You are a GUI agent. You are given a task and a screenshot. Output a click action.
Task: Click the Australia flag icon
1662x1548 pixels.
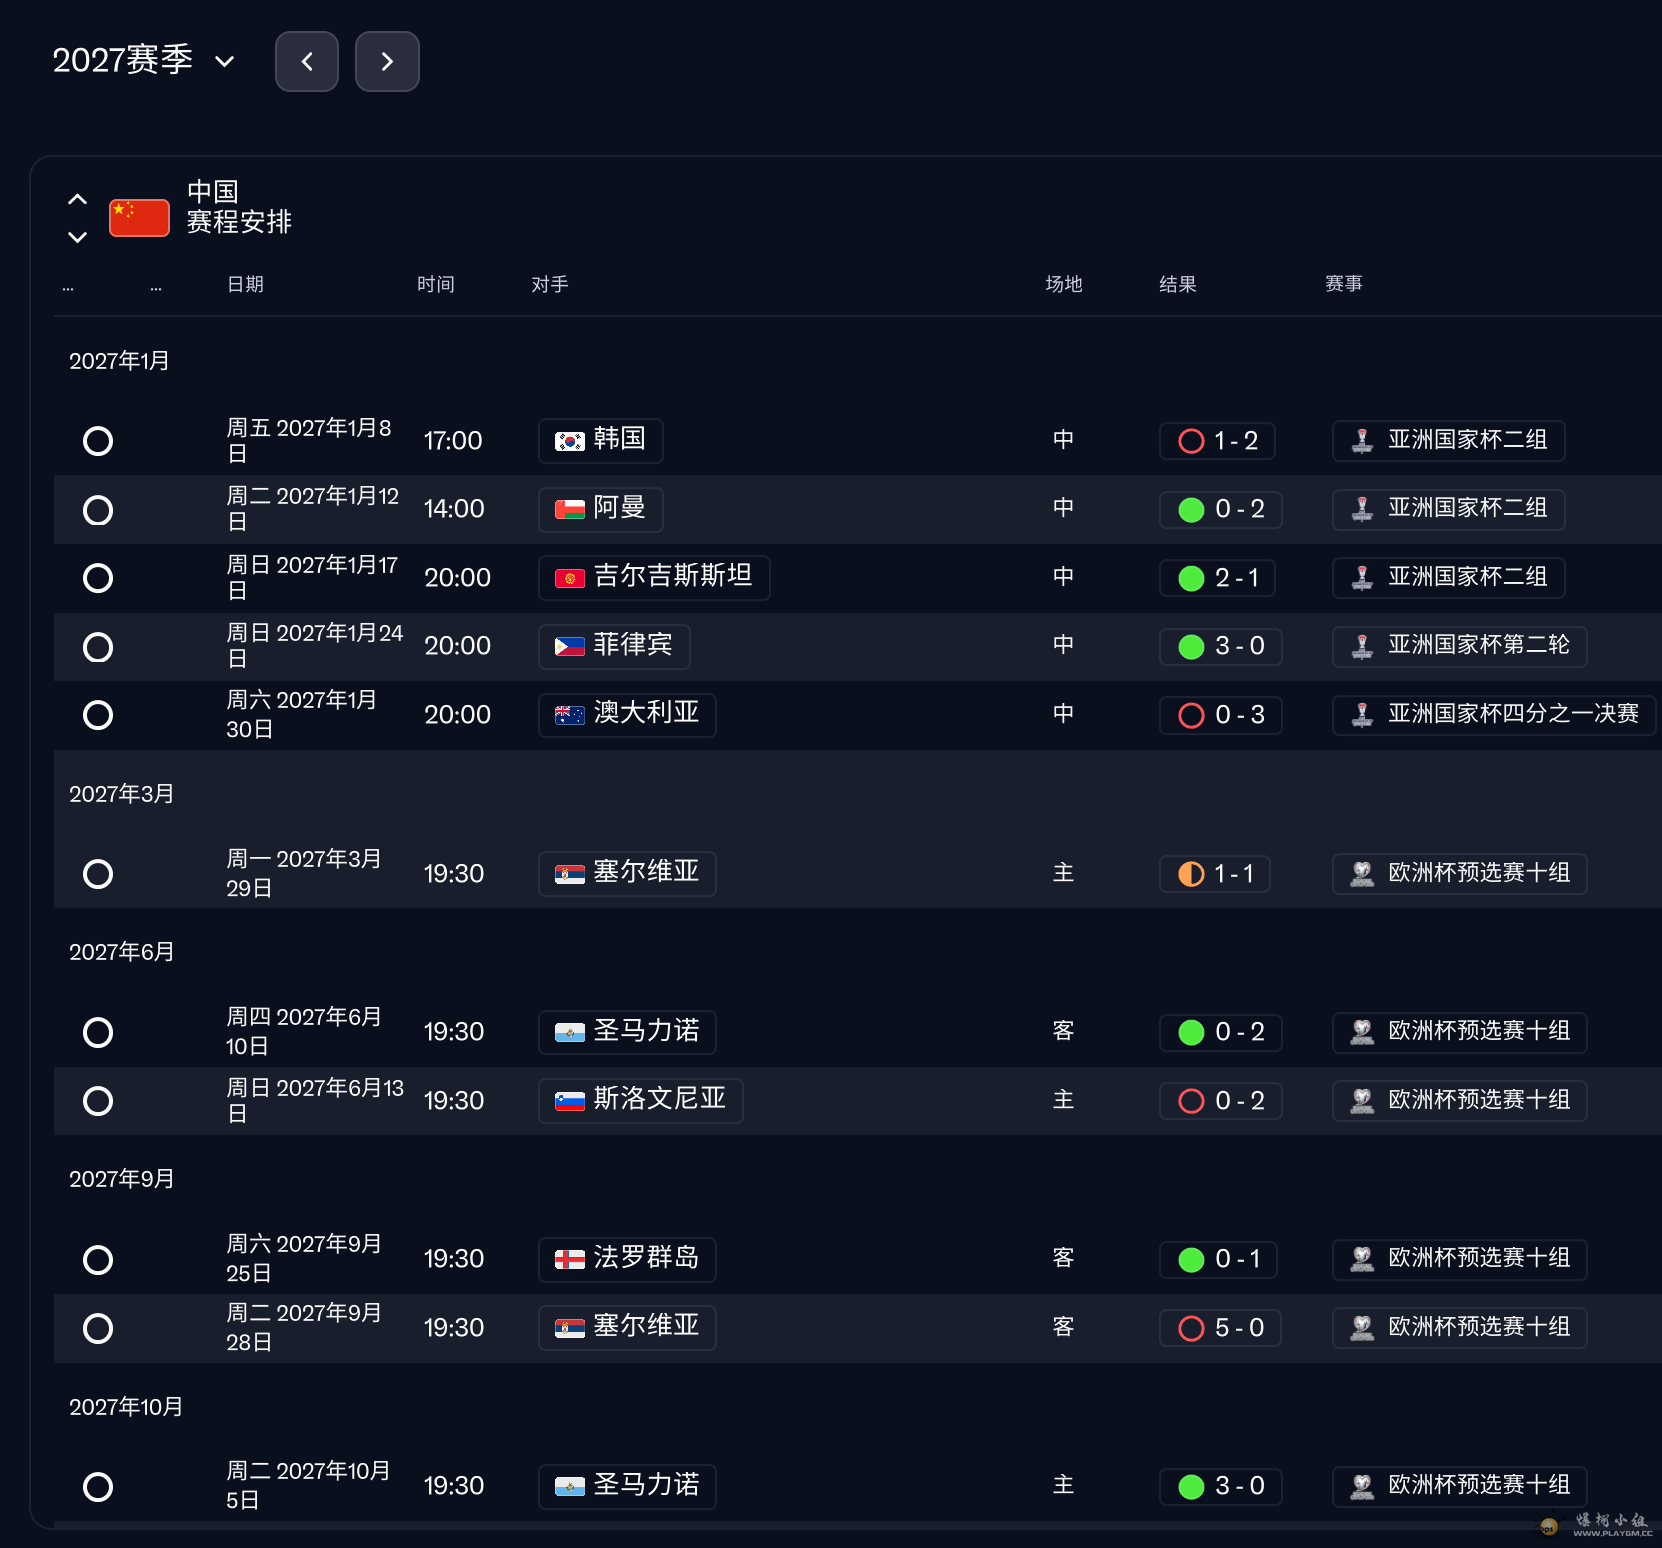[570, 715]
